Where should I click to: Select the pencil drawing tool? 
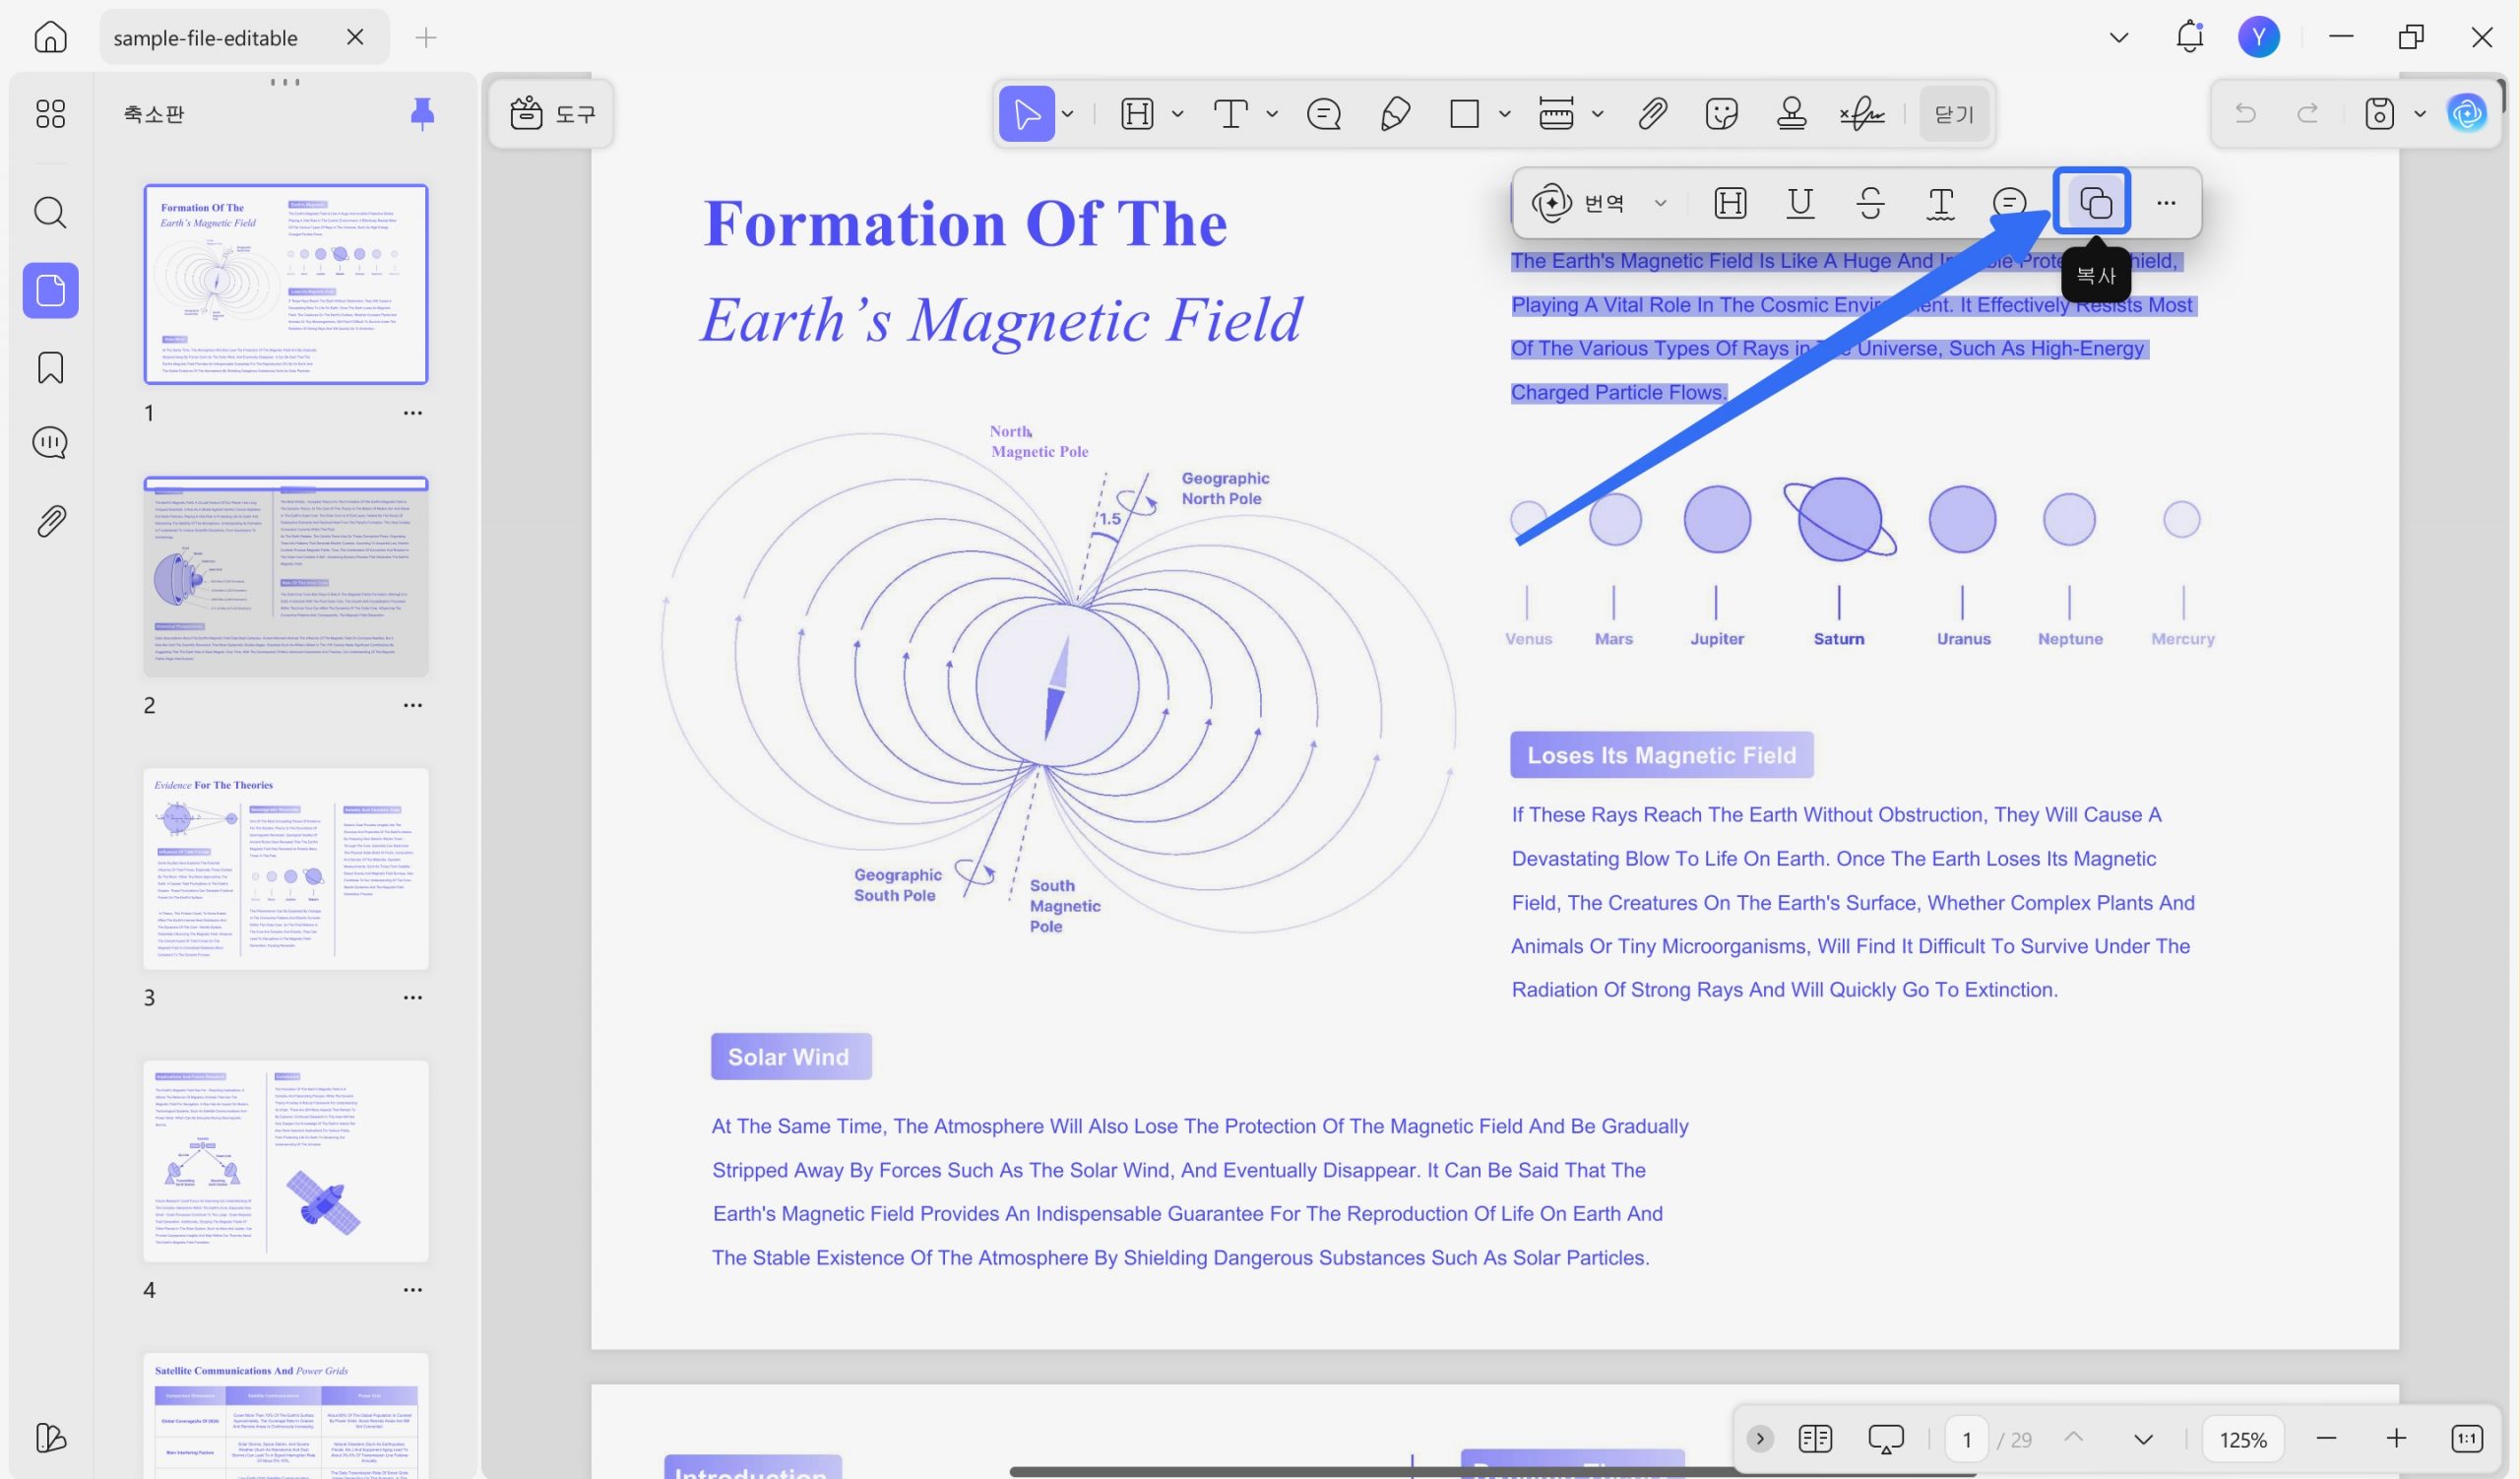pyautogui.click(x=1395, y=114)
